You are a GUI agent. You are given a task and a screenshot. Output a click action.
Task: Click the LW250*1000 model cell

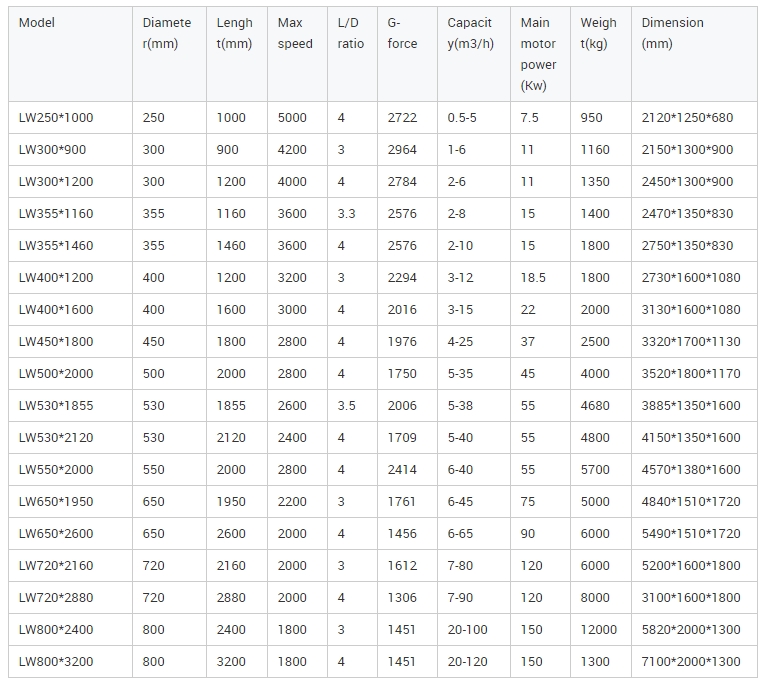click(x=56, y=118)
